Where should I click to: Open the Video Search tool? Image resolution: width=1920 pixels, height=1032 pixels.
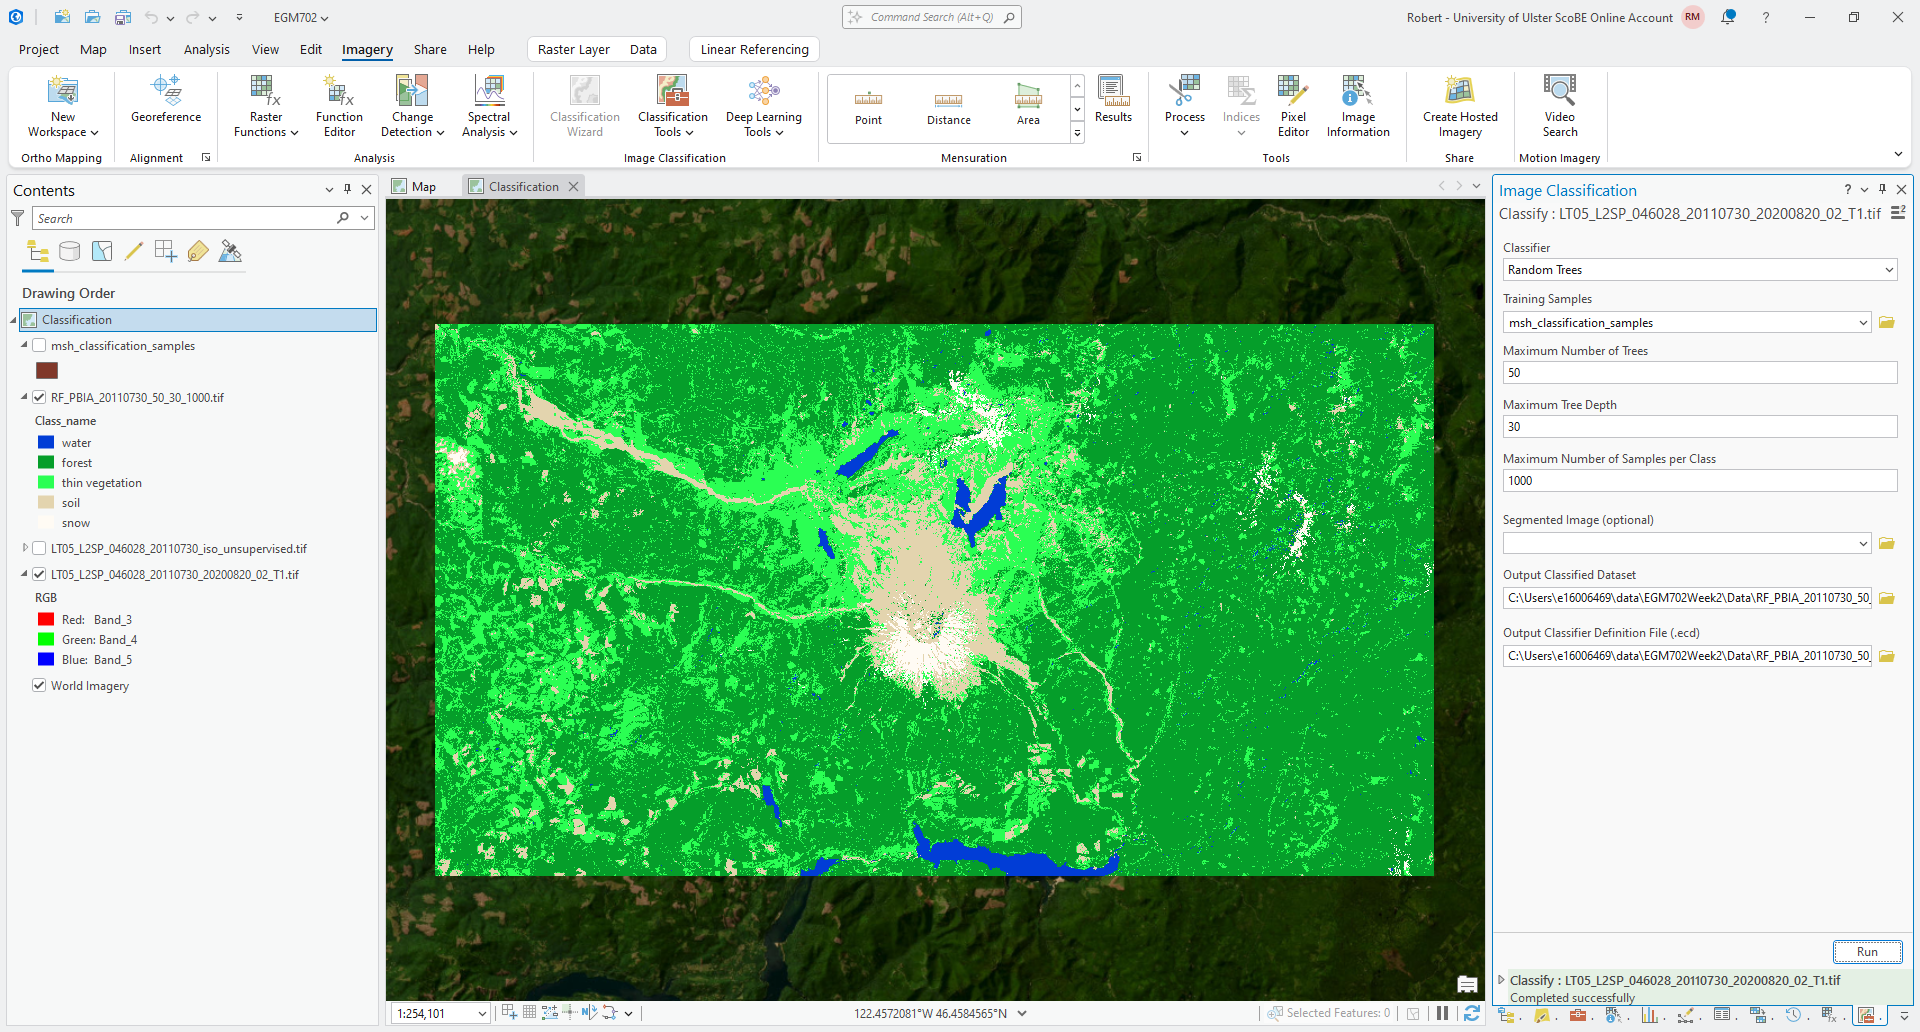[x=1559, y=105]
